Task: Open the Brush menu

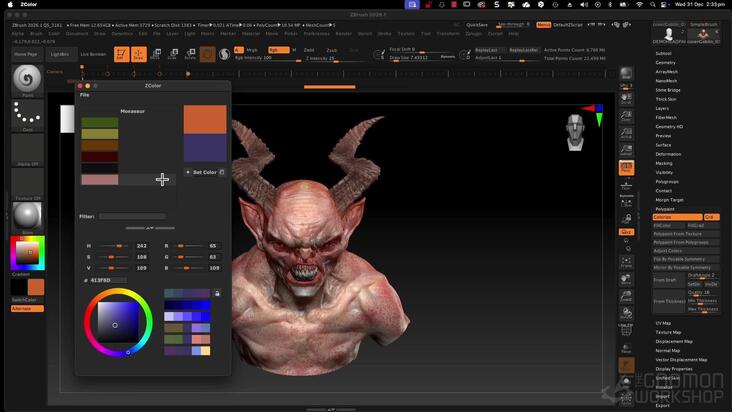Action: 36,34
